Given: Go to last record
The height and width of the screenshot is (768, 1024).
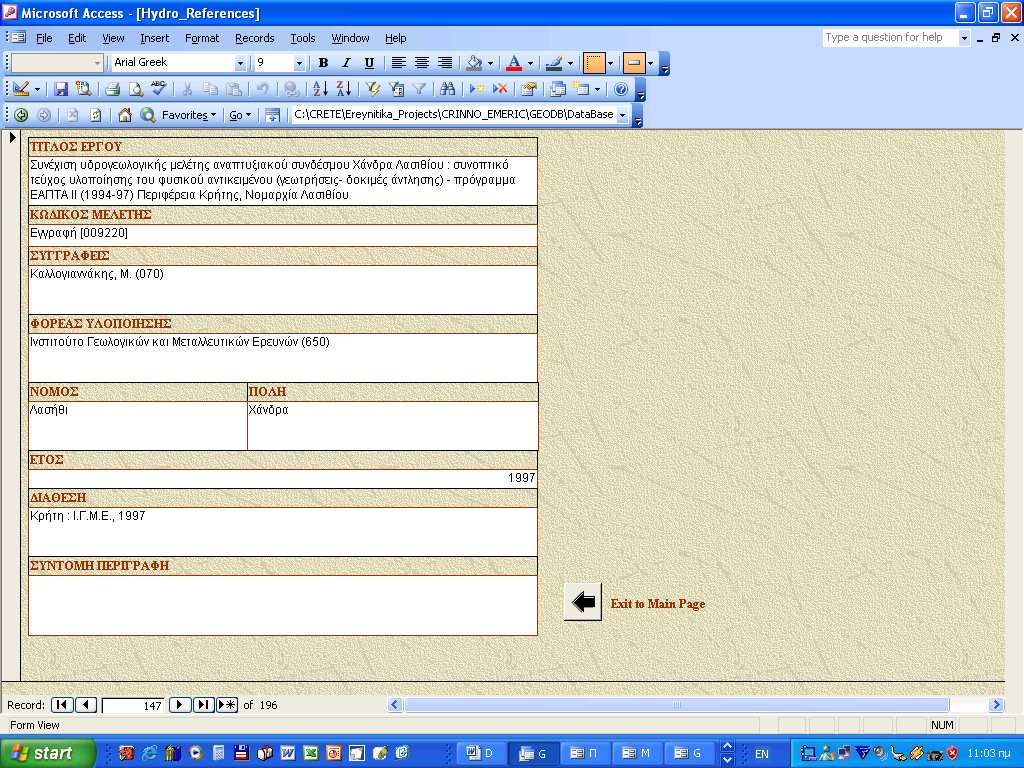Looking at the screenshot, I should (x=203, y=705).
